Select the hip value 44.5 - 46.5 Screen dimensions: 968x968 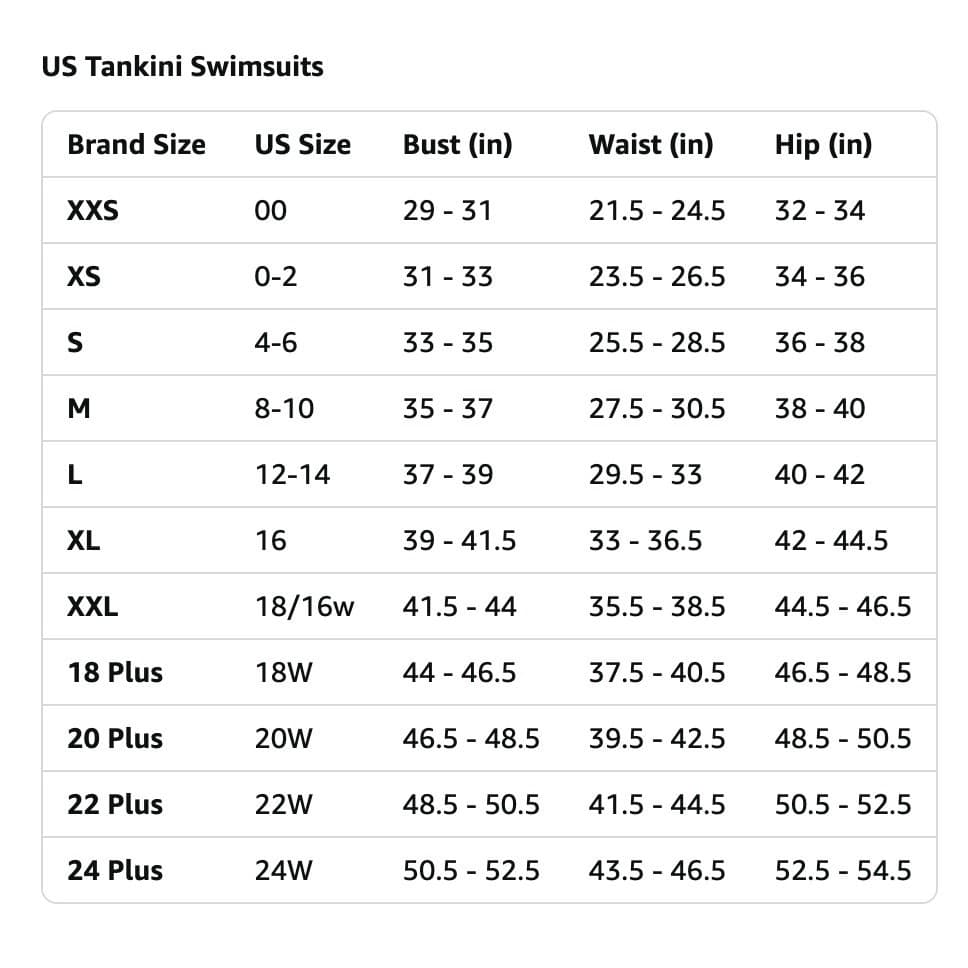pos(843,607)
